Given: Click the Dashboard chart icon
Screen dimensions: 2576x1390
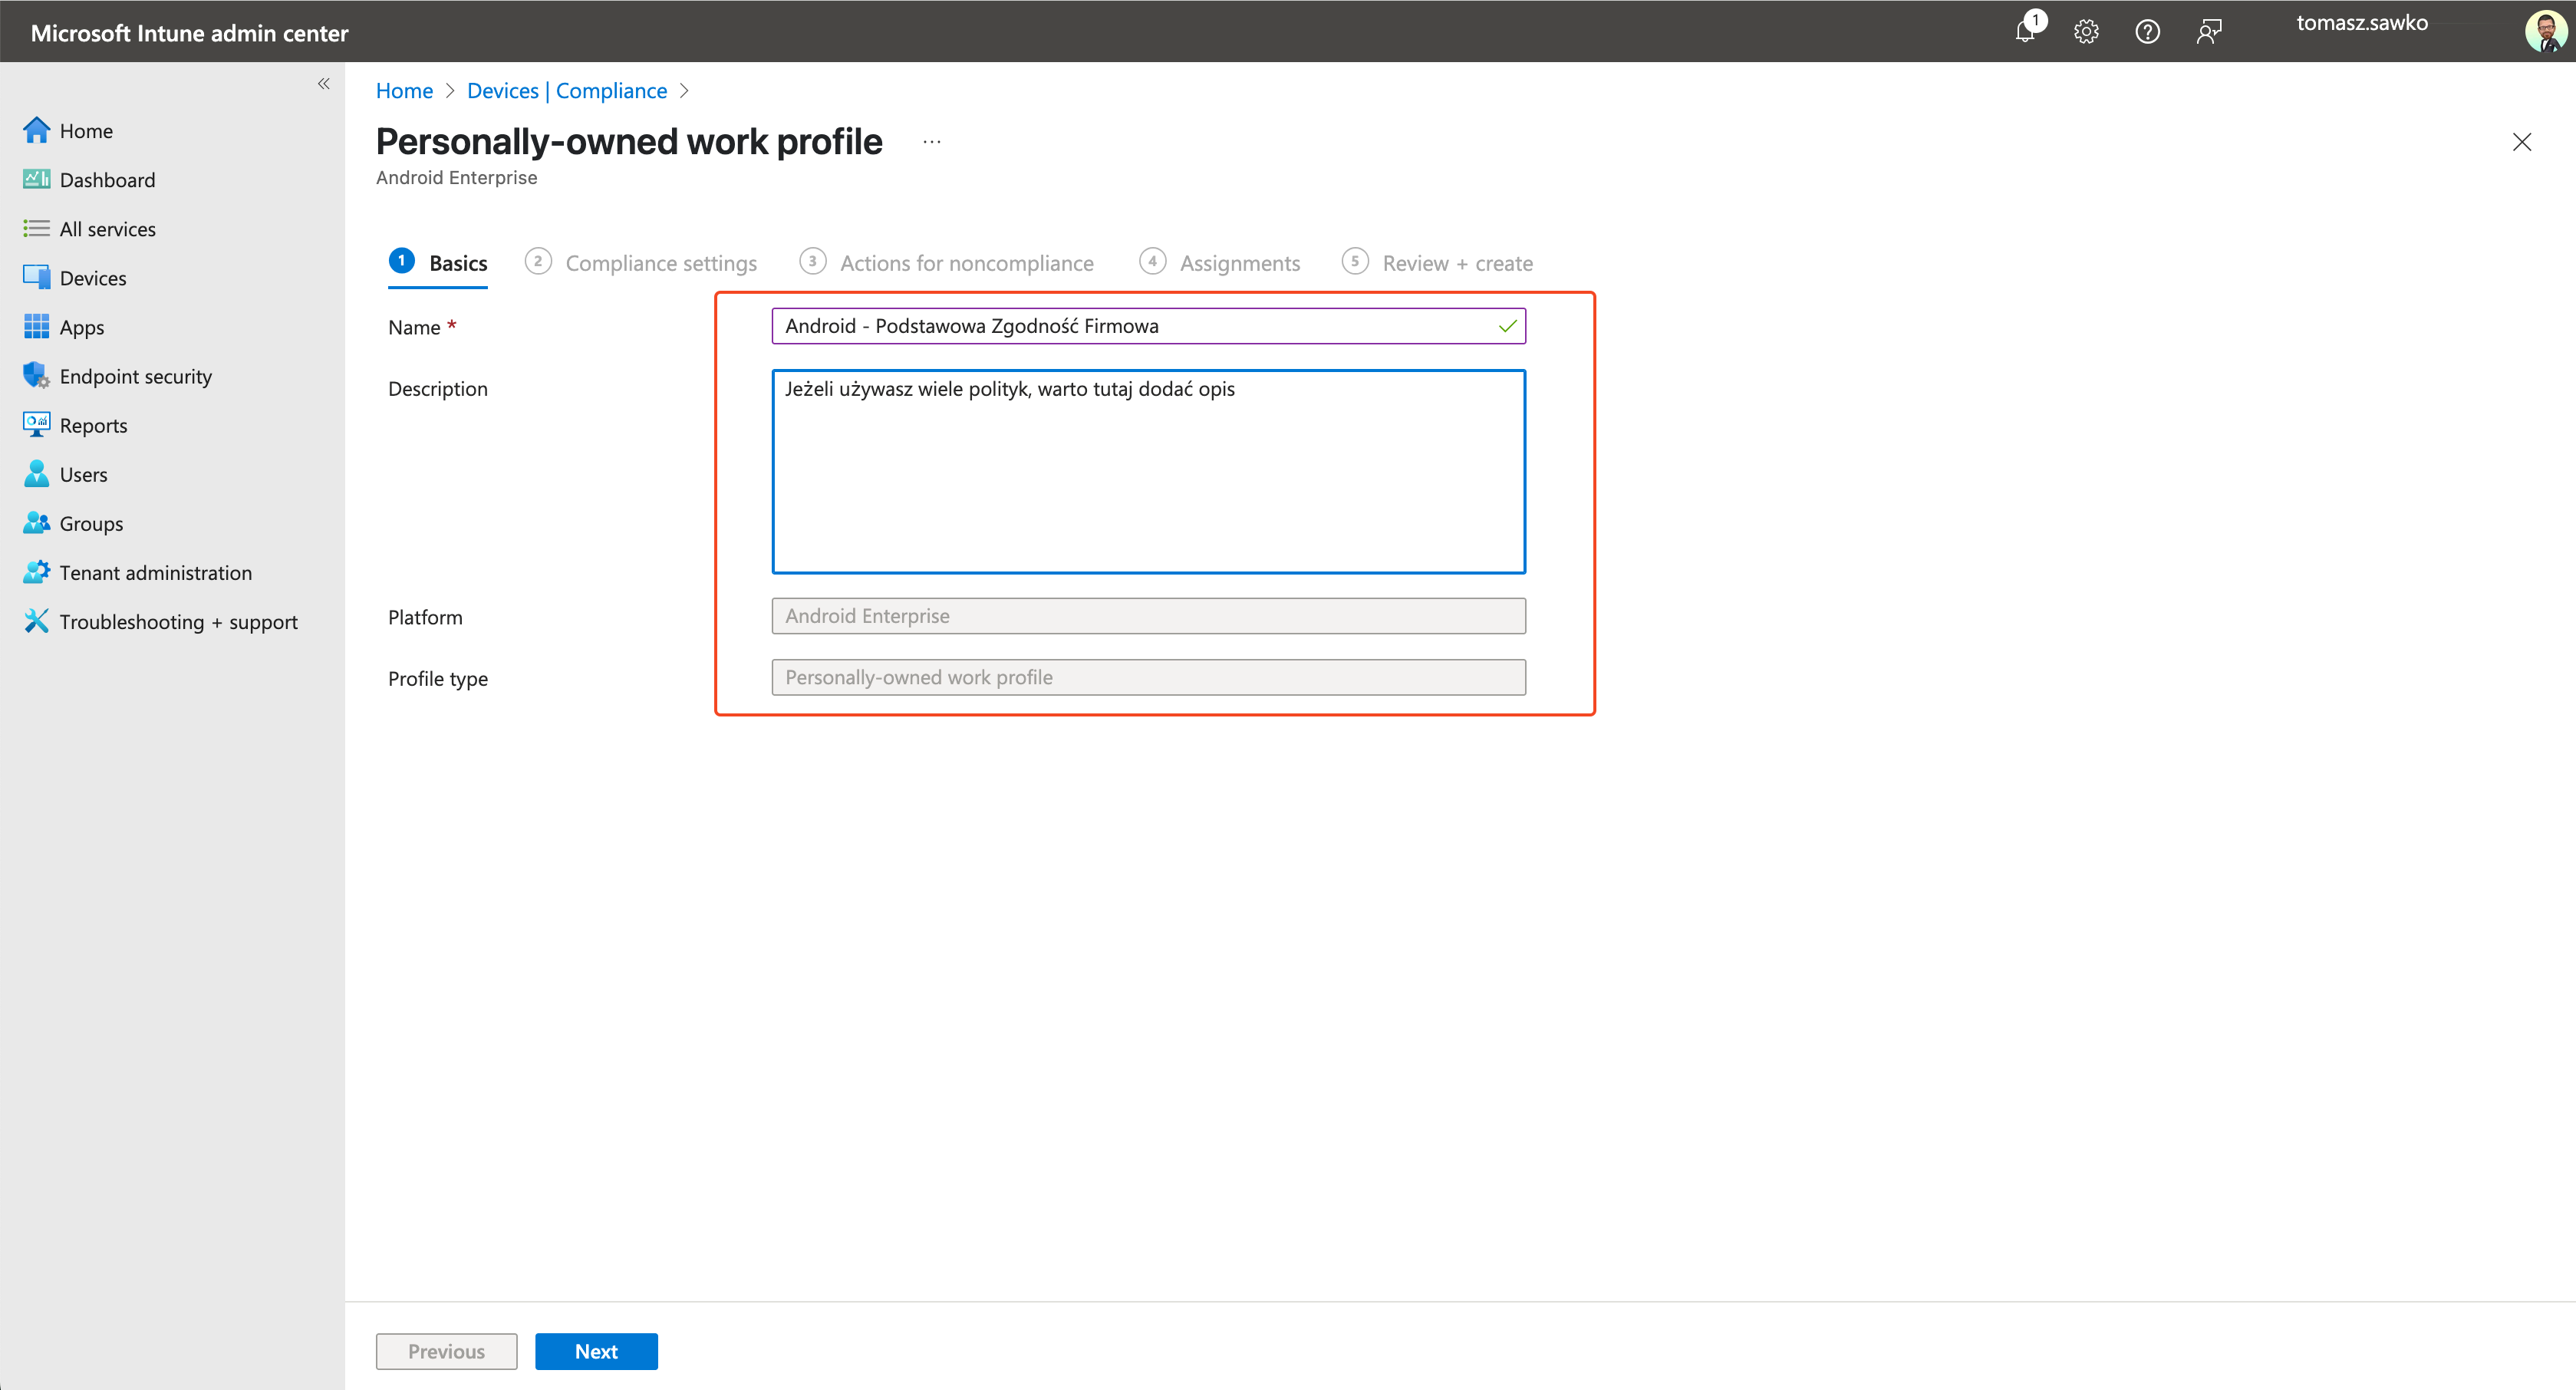Looking at the screenshot, I should tap(36, 179).
